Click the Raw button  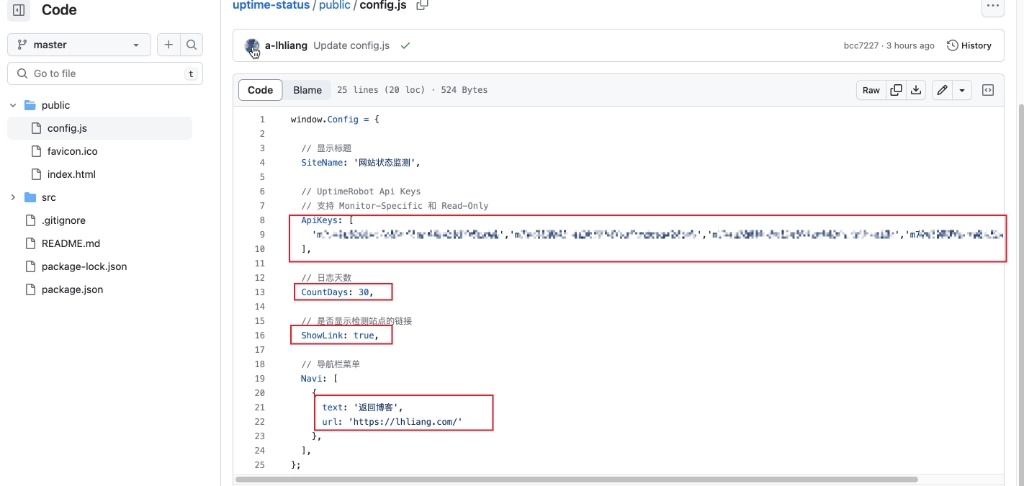coord(871,90)
